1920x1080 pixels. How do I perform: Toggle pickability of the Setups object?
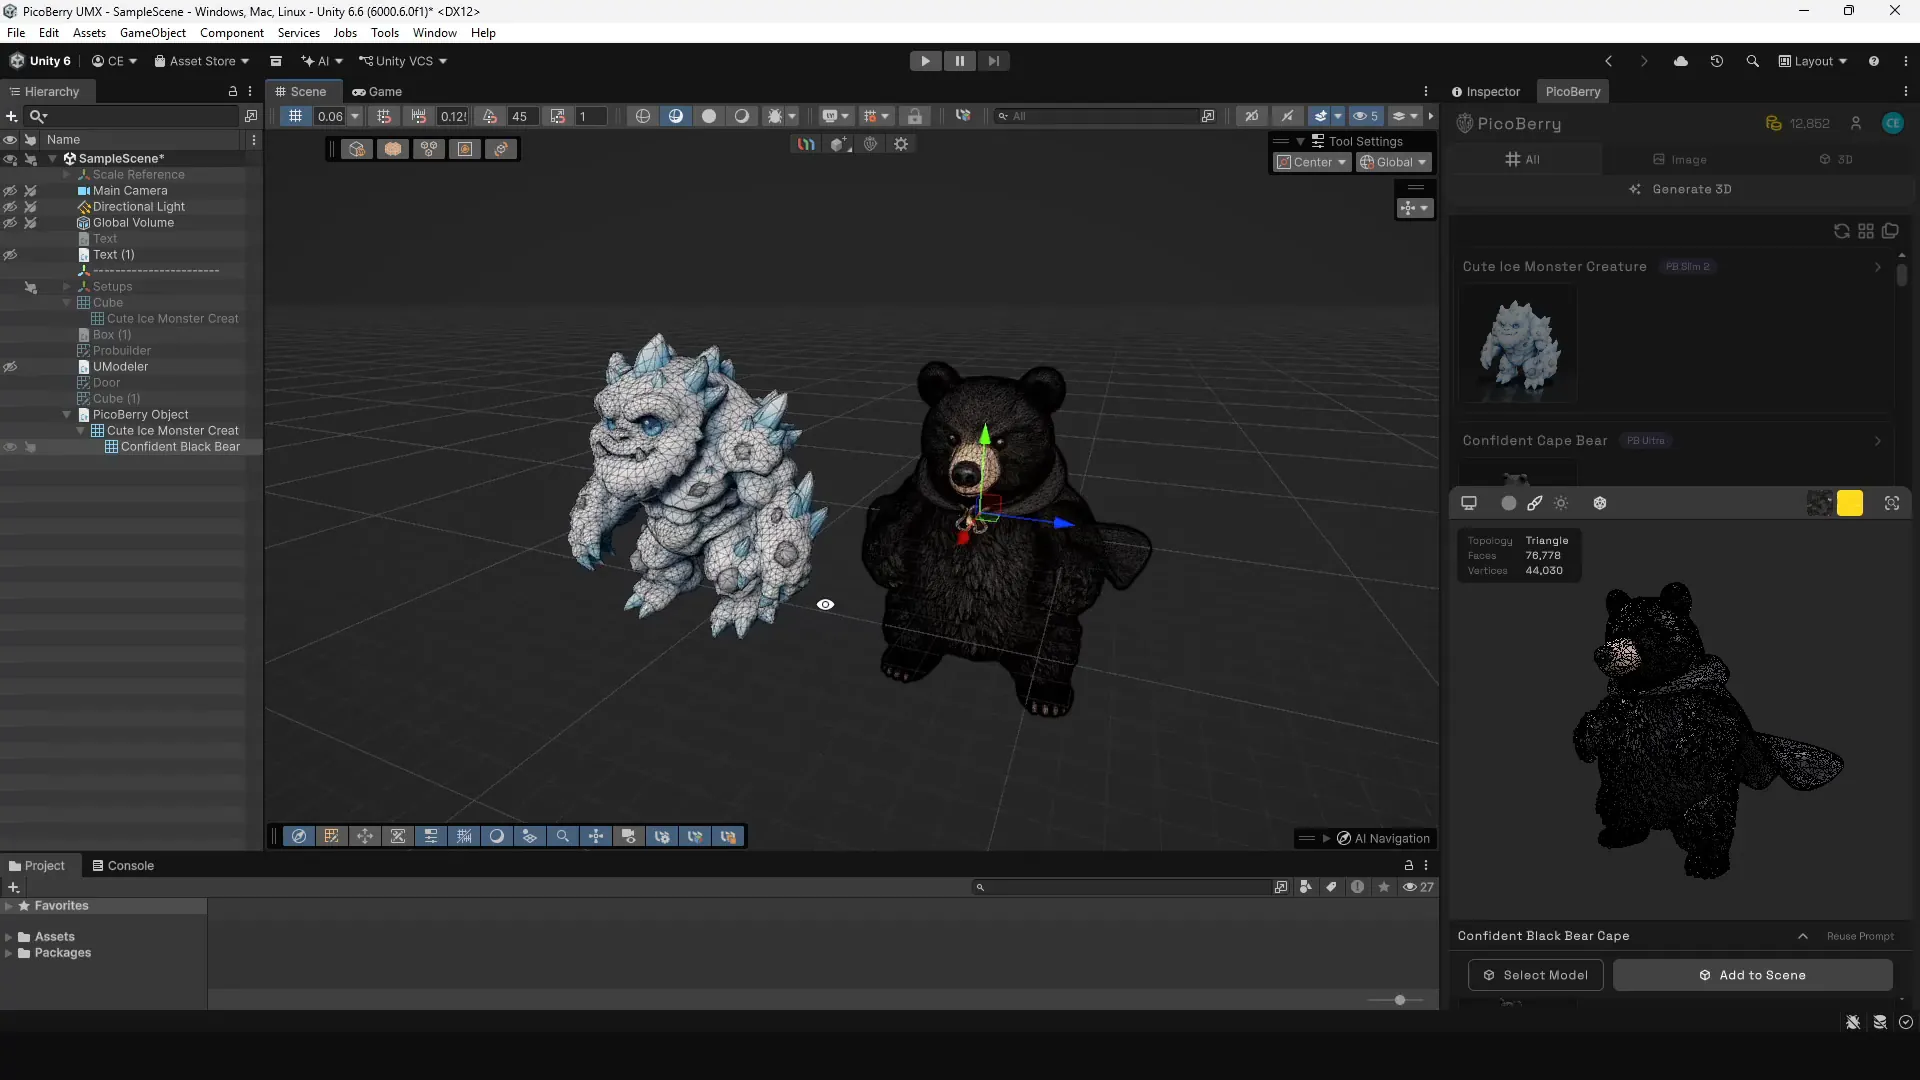[x=31, y=287]
